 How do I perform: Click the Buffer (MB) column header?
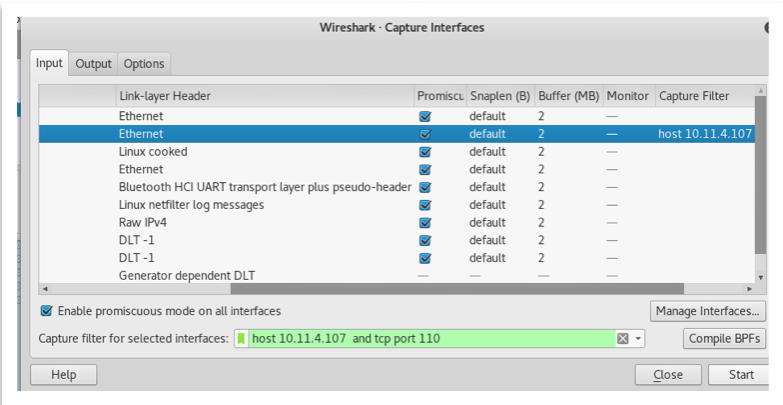[x=568, y=96]
